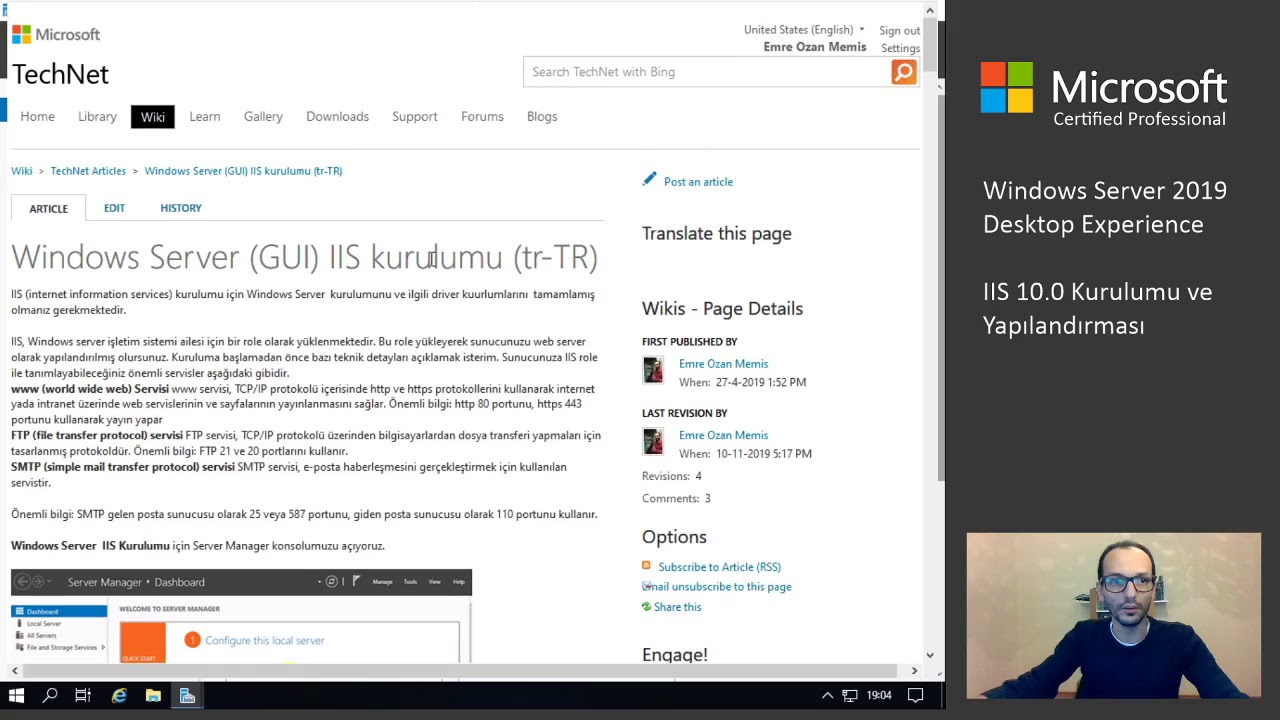Select the ARTICLE tab
This screenshot has height=720, width=1280.
click(48, 208)
